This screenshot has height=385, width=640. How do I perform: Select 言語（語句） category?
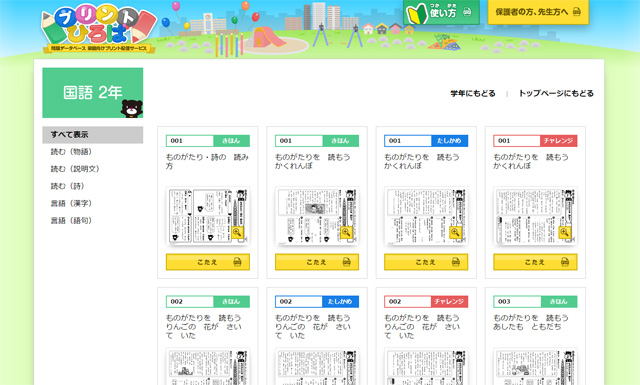(71, 220)
